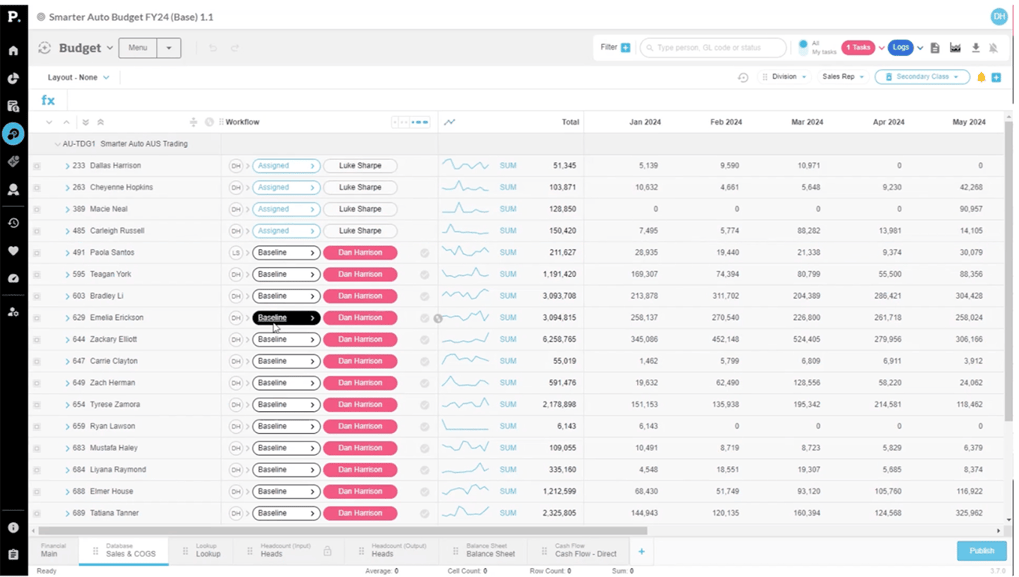Tick the checkbox beside row 491 Paola Santos
The width and height of the screenshot is (1019, 577).
38,252
